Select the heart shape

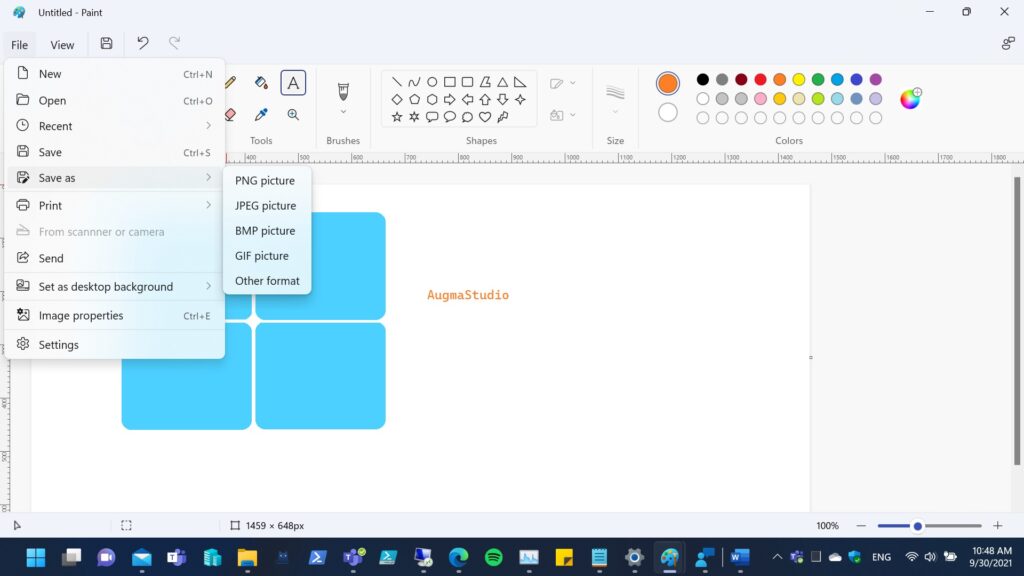[485, 117]
